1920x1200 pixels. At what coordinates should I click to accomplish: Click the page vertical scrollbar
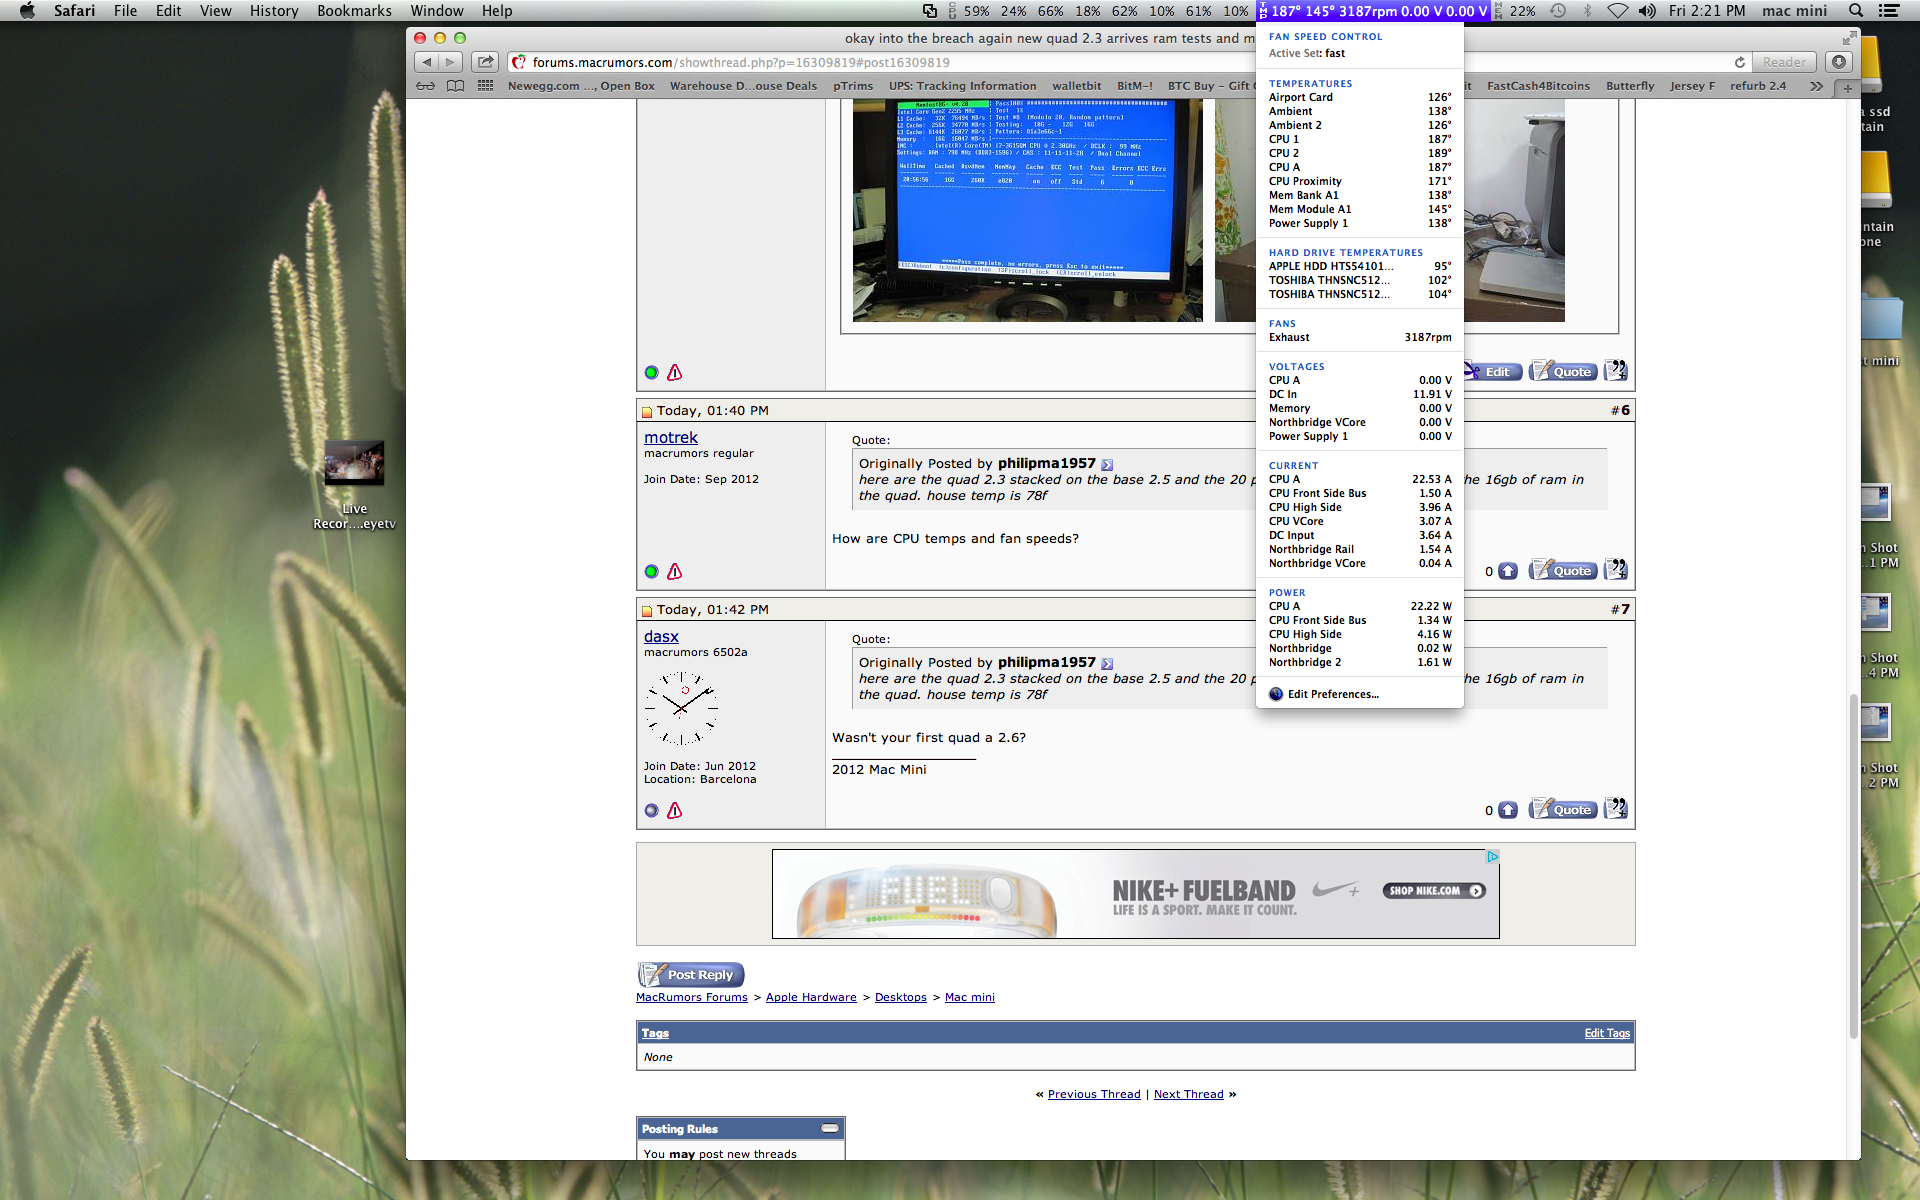tap(1853, 867)
